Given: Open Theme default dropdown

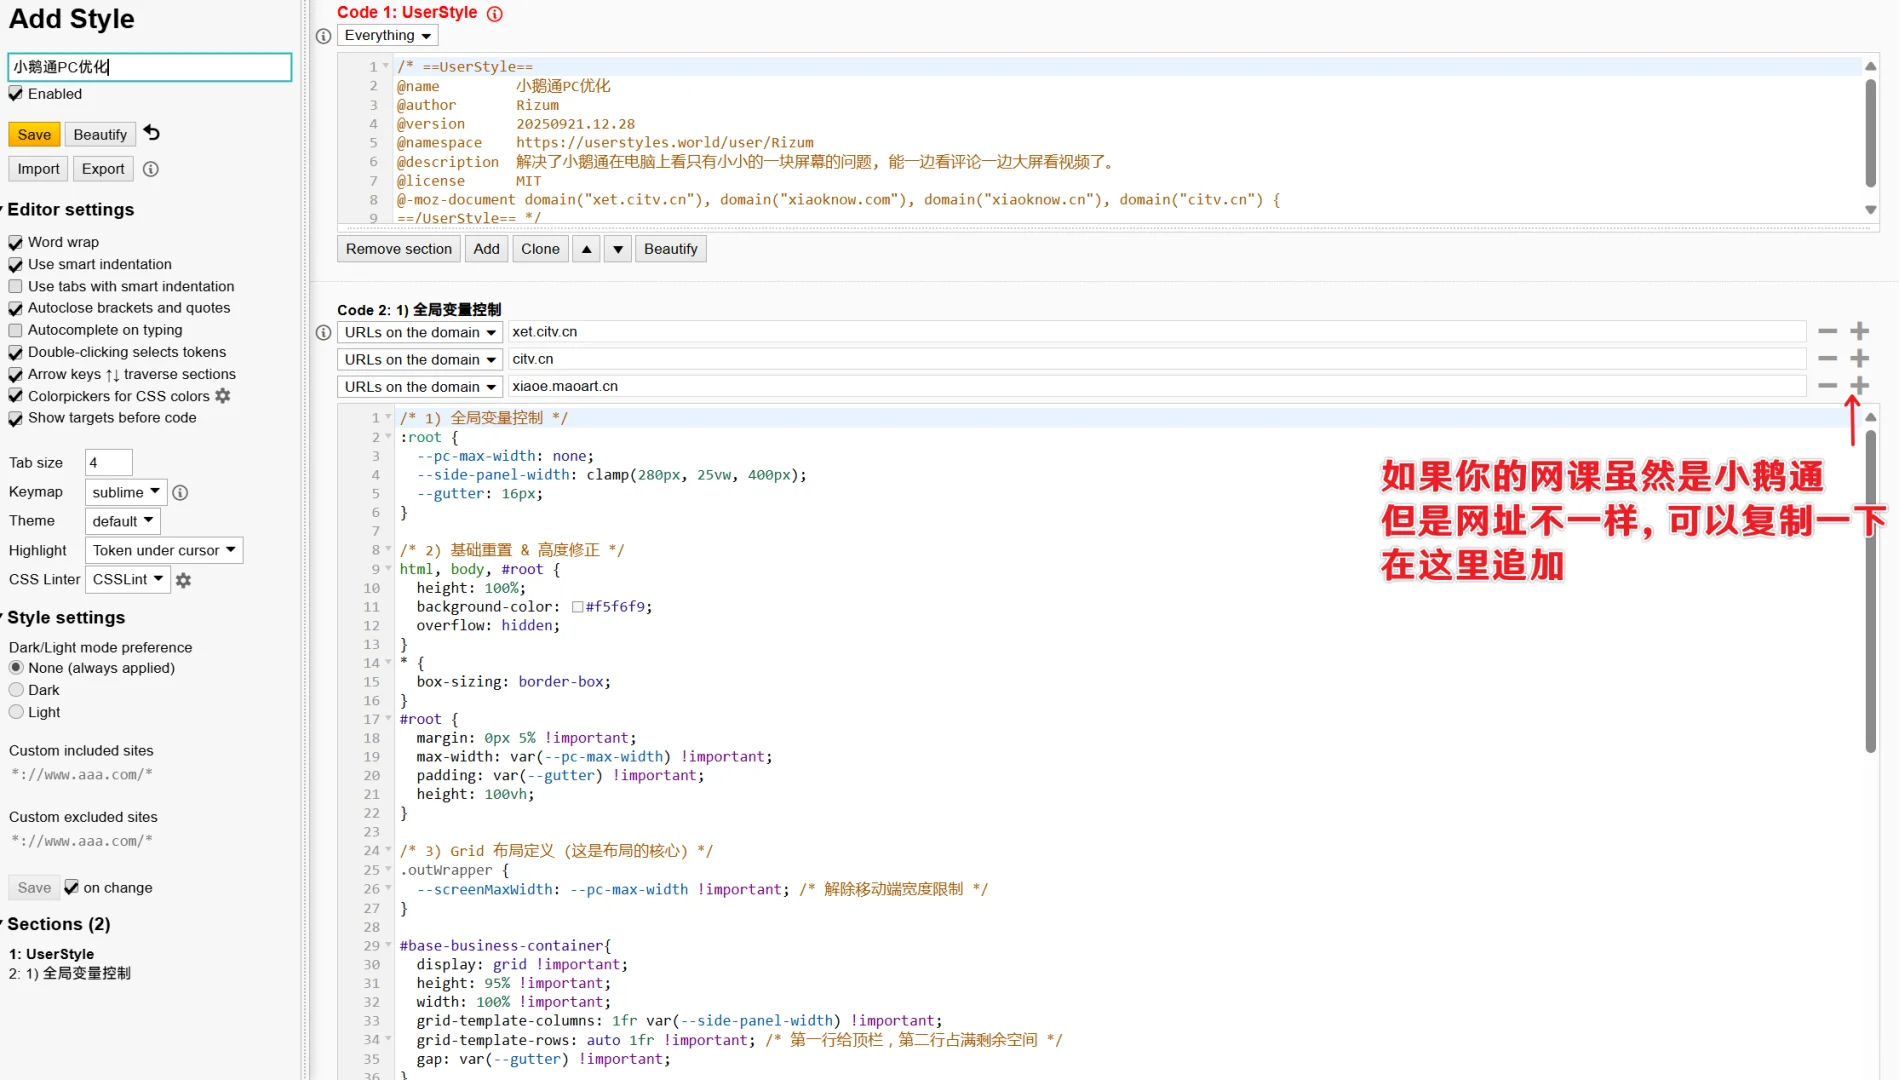Looking at the screenshot, I should (122, 521).
